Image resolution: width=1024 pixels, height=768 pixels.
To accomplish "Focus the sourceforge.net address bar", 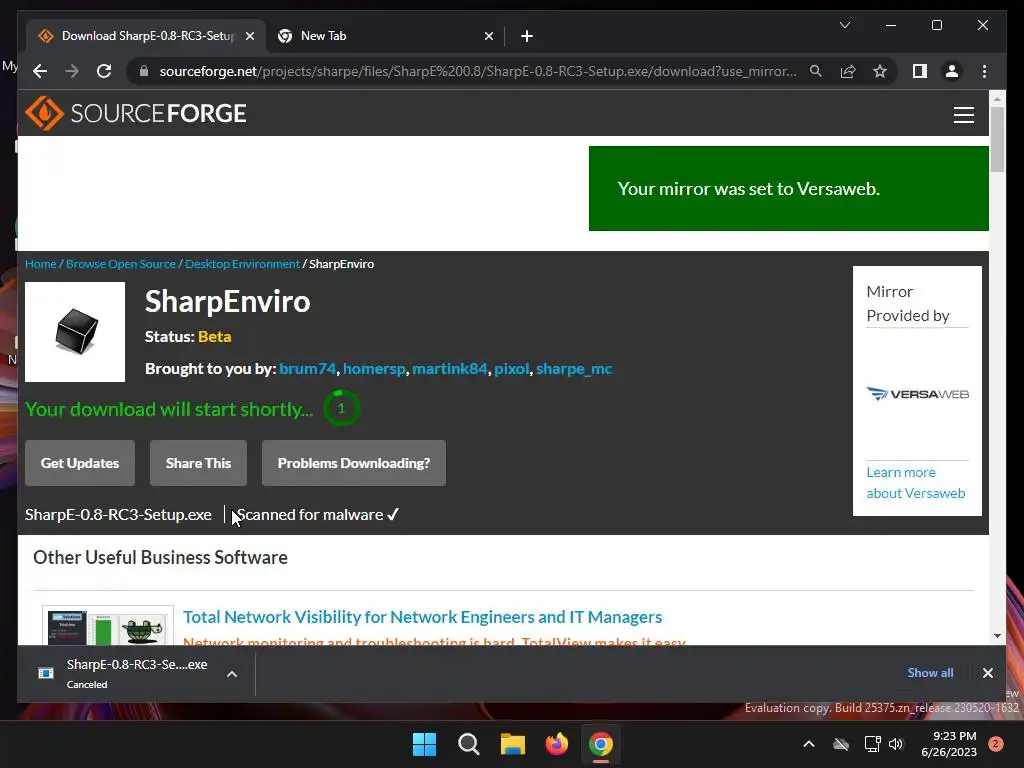I will click(477, 71).
